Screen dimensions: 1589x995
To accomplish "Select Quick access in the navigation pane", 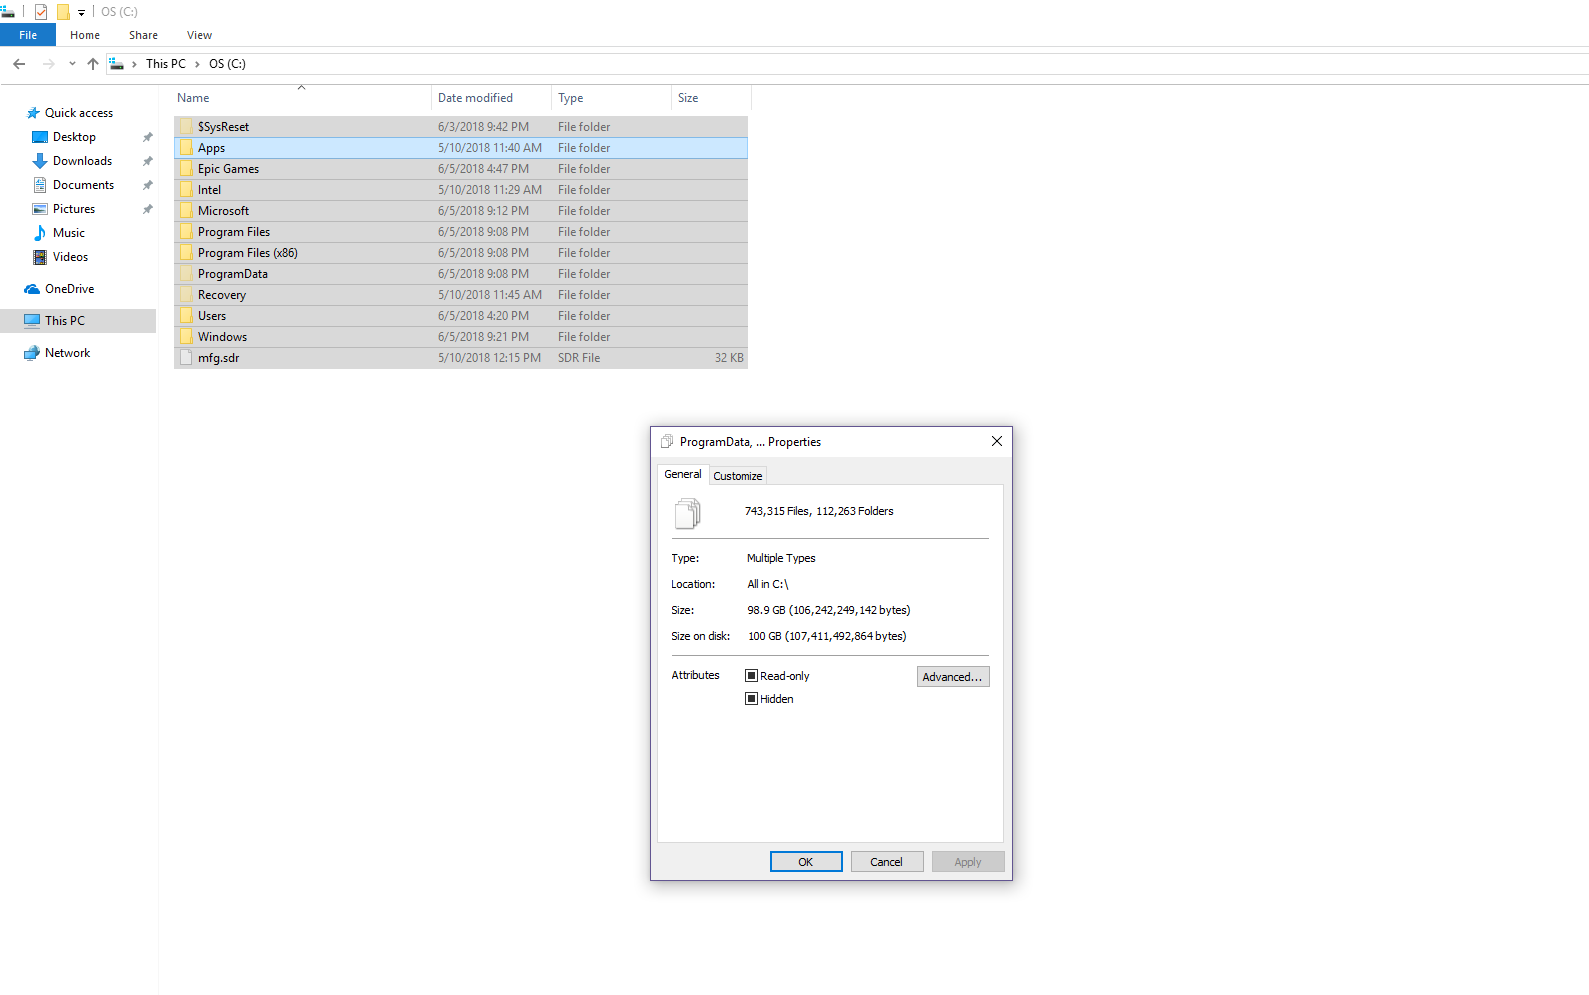I will 79,113.
